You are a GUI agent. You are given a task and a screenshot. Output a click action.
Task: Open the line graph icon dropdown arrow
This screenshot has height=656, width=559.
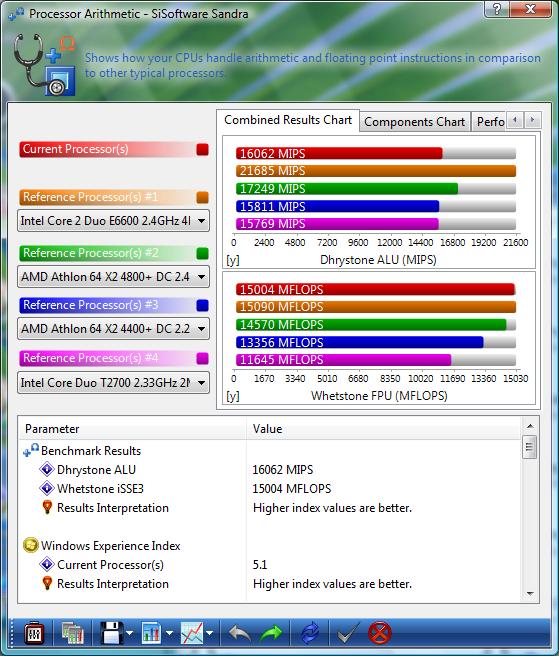pyautogui.click(x=210, y=633)
